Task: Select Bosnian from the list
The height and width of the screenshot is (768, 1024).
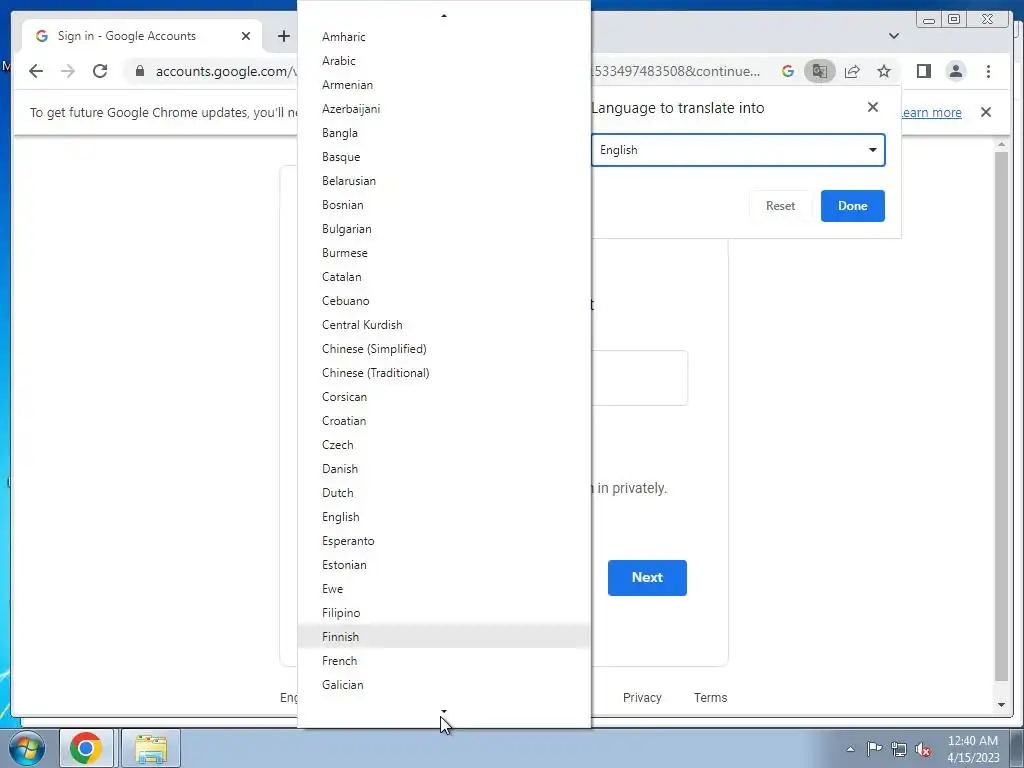Action: [444, 205]
